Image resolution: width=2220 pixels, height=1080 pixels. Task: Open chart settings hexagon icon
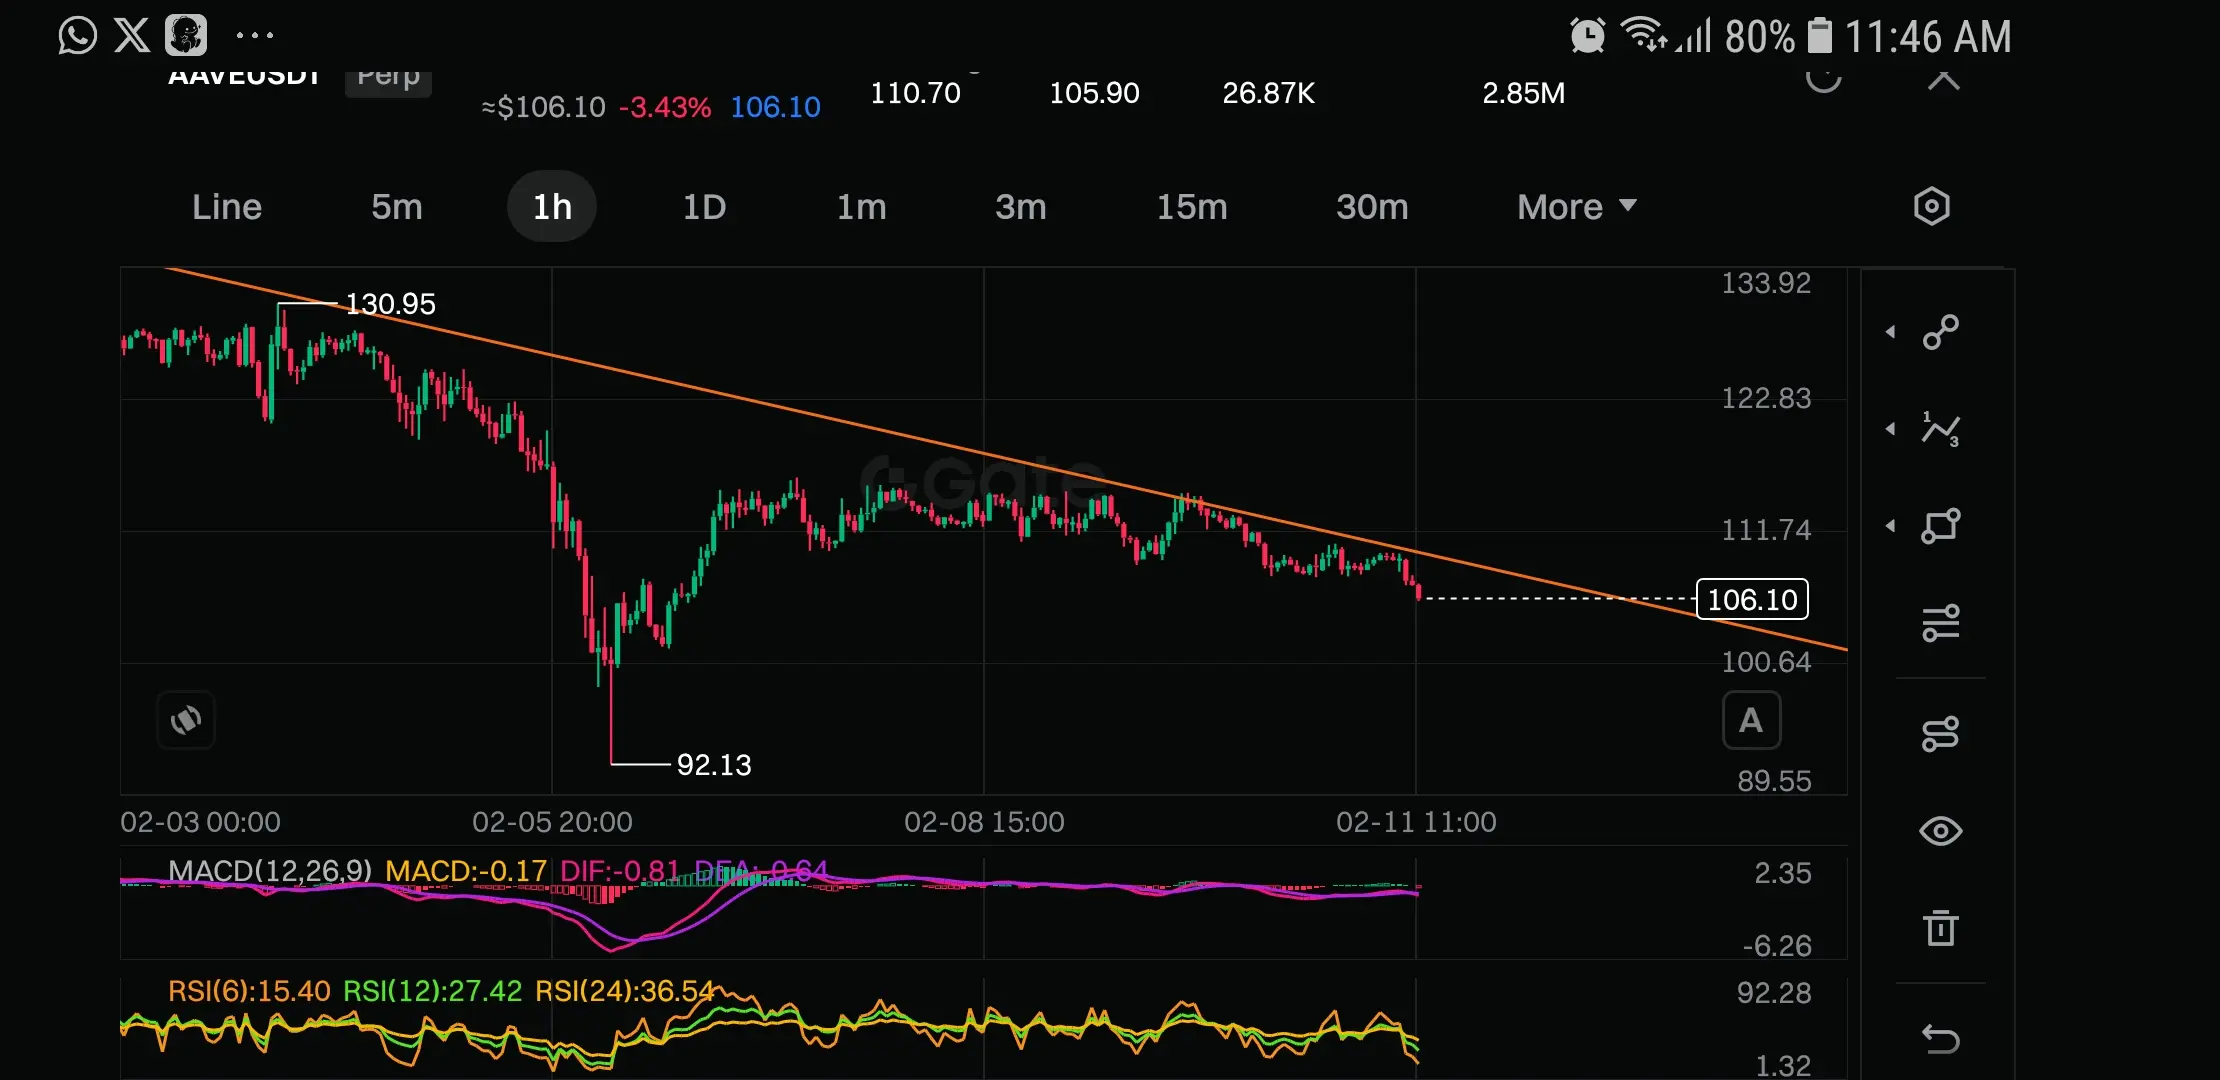click(1931, 207)
